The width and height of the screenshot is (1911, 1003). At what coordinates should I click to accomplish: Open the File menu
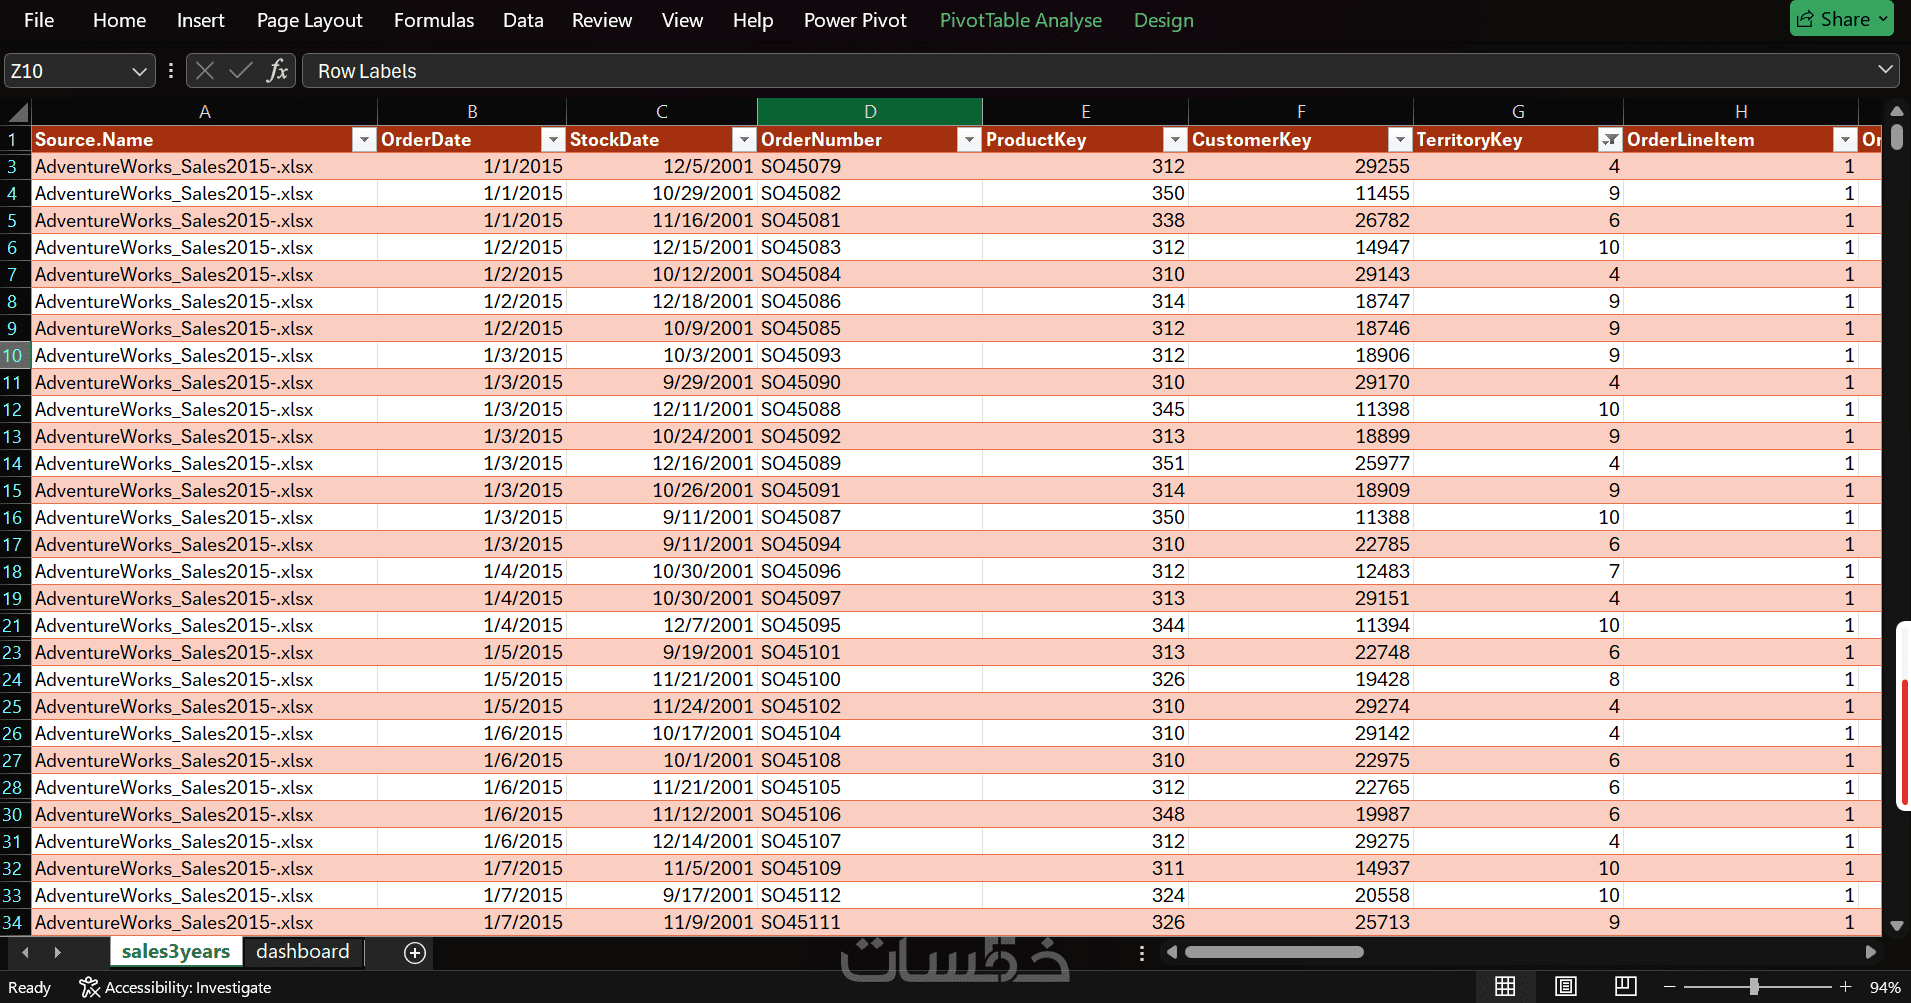(x=39, y=20)
